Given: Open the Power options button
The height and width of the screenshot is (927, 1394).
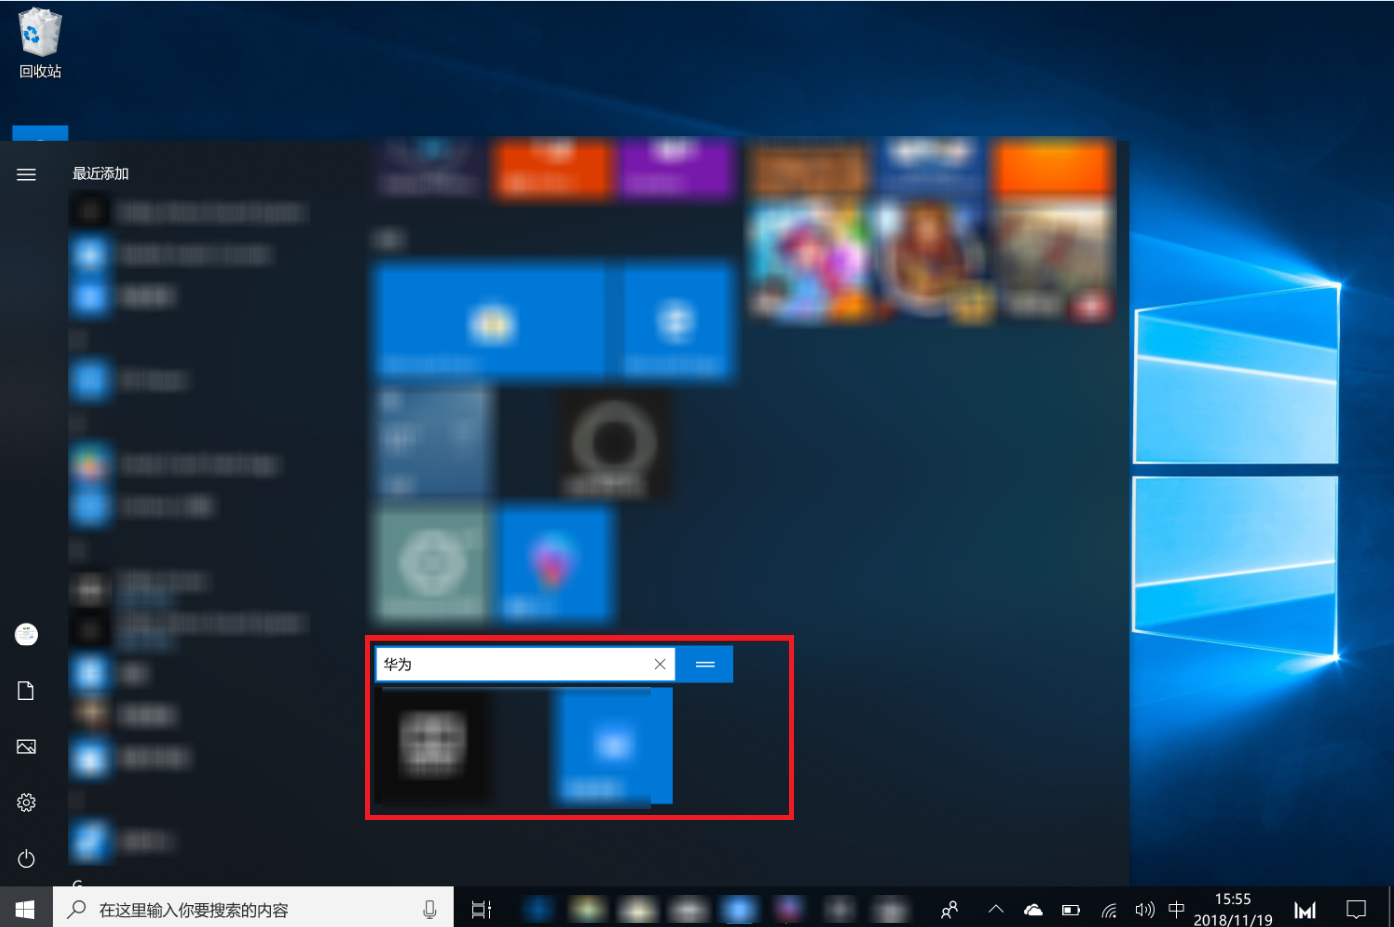Looking at the screenshot, I should click(x=26, y=859).
